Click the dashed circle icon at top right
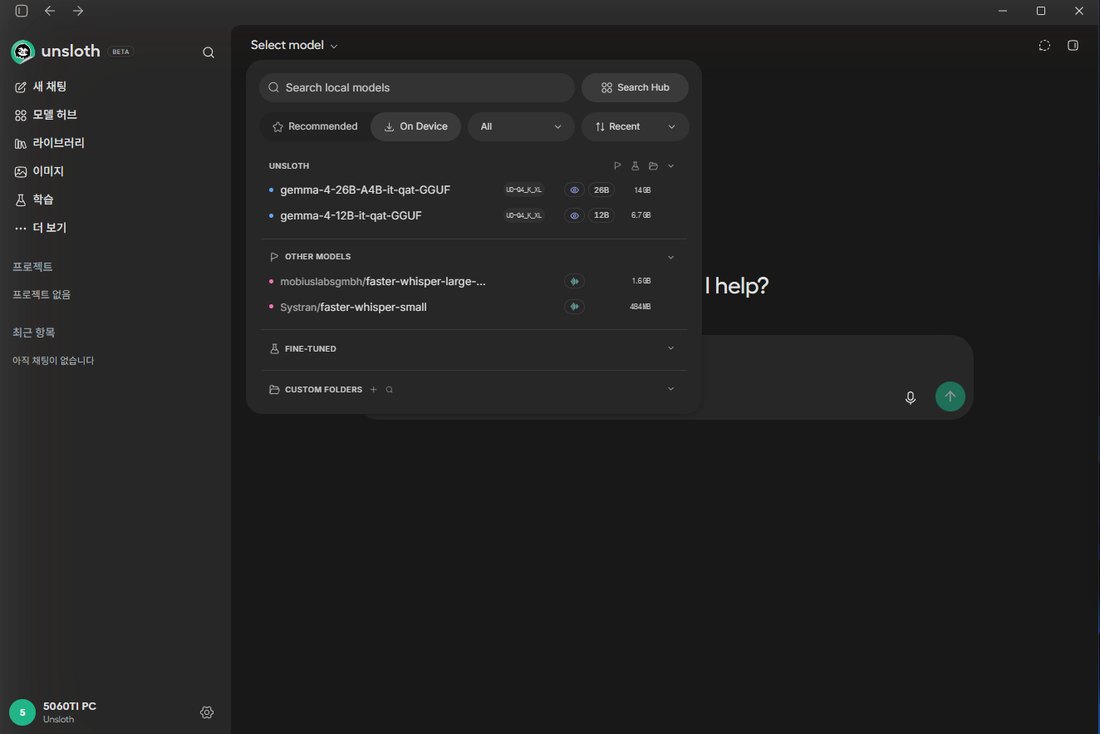 click(1045, 46)
